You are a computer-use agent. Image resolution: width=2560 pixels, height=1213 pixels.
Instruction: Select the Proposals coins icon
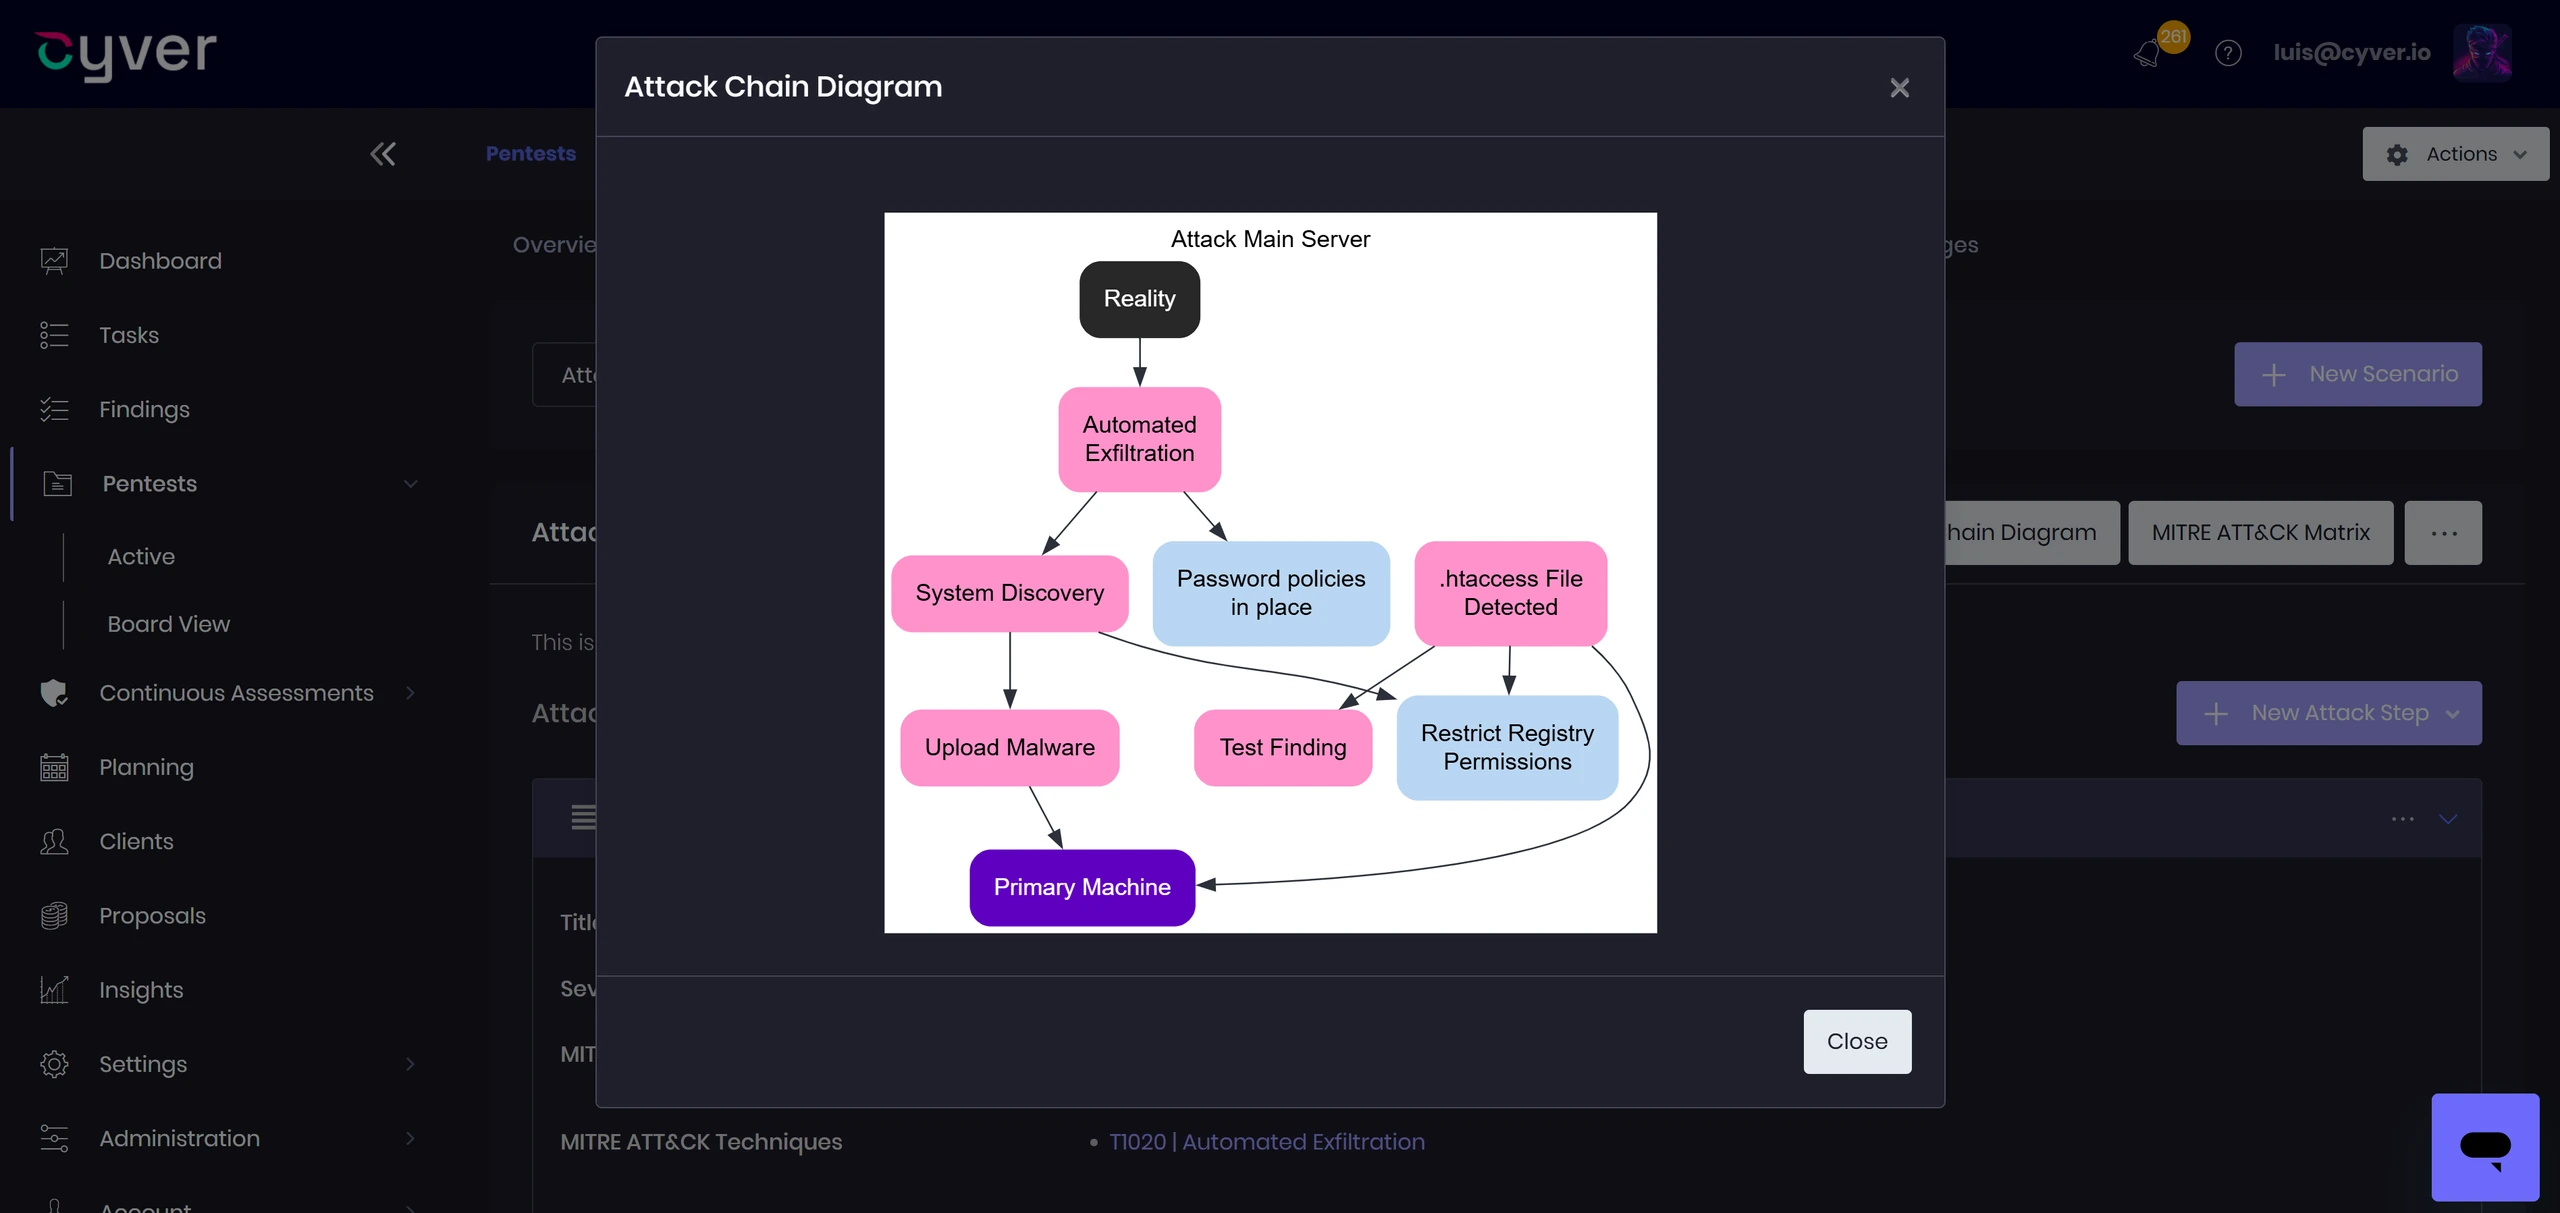coord(54,915)
